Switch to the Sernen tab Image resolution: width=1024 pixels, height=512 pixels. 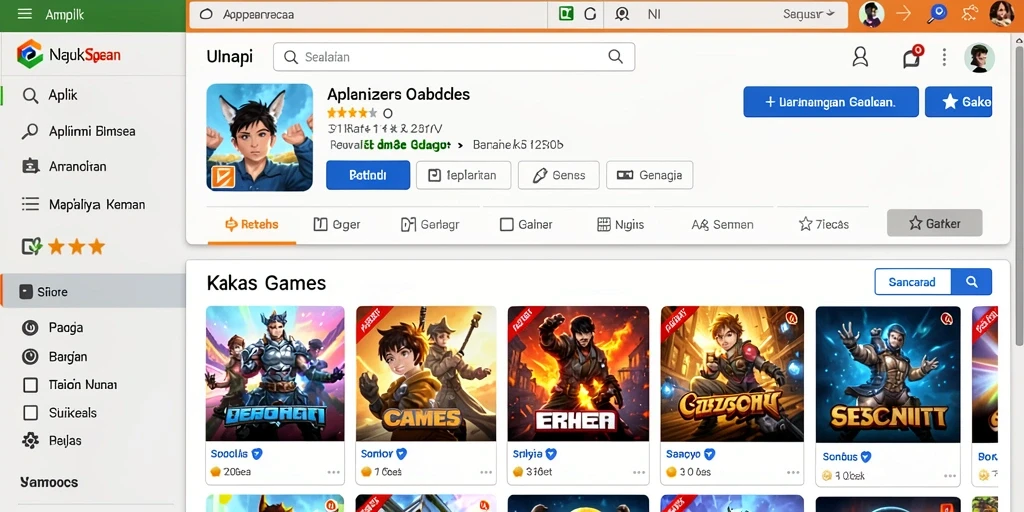click(x=722, y=225)
